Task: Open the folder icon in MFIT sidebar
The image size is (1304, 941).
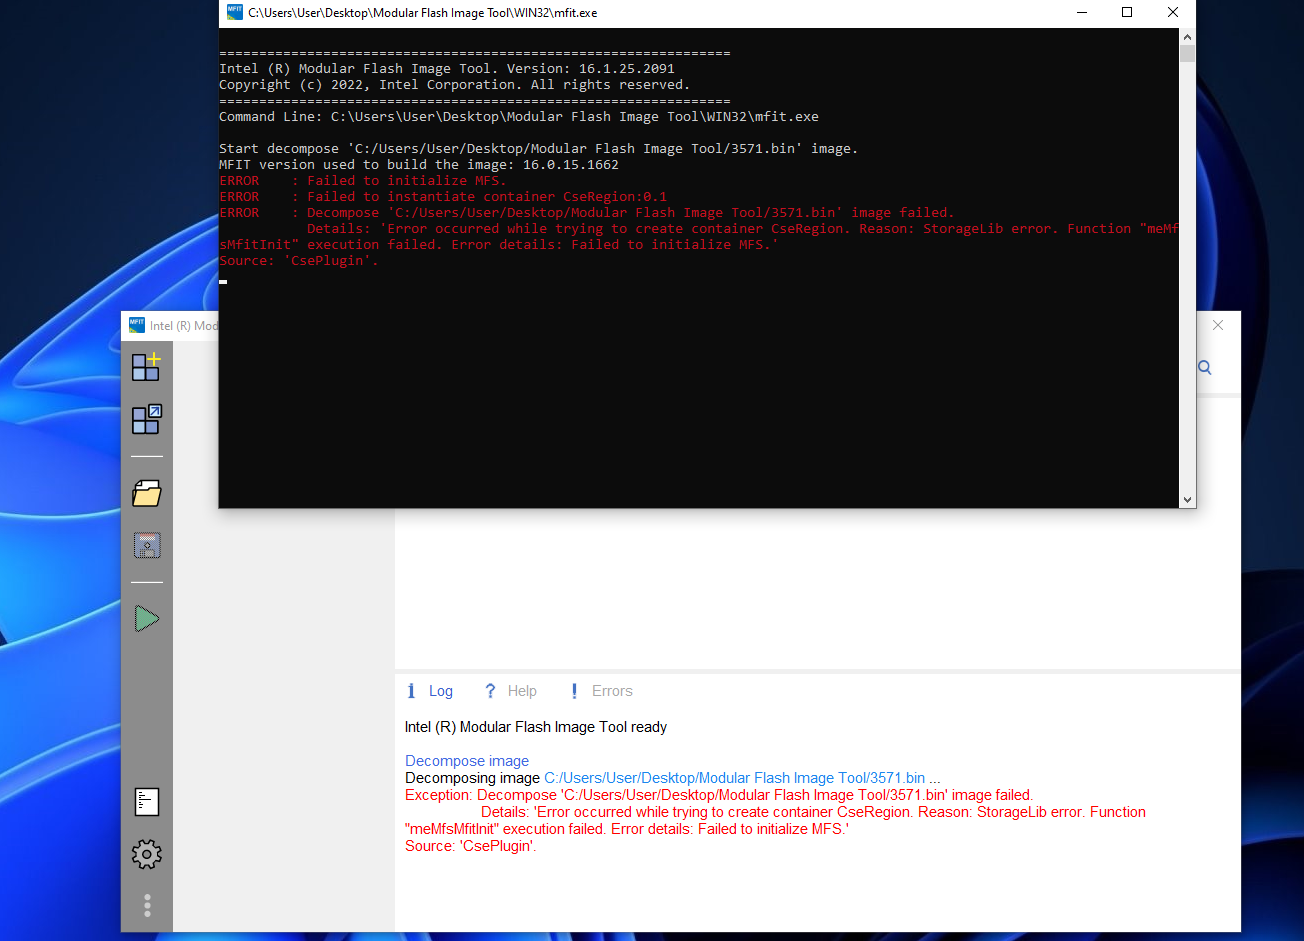Action: pos(147,493)
